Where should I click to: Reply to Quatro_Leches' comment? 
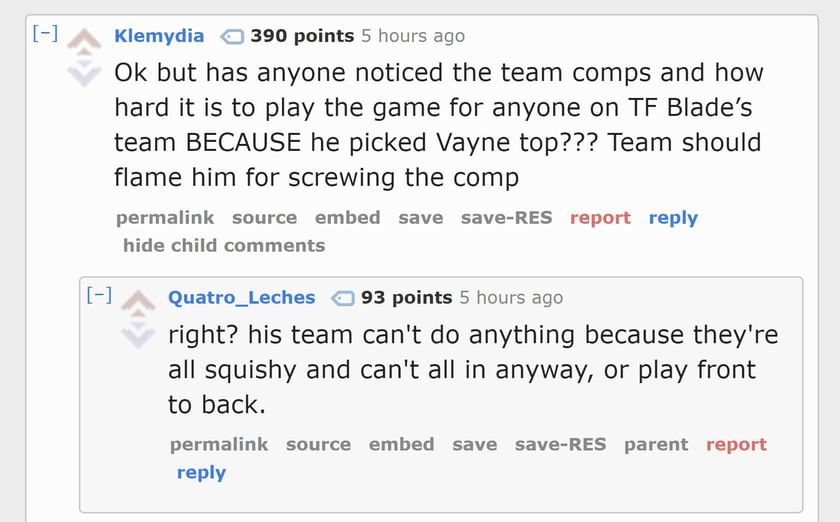(x=201, y=472)
